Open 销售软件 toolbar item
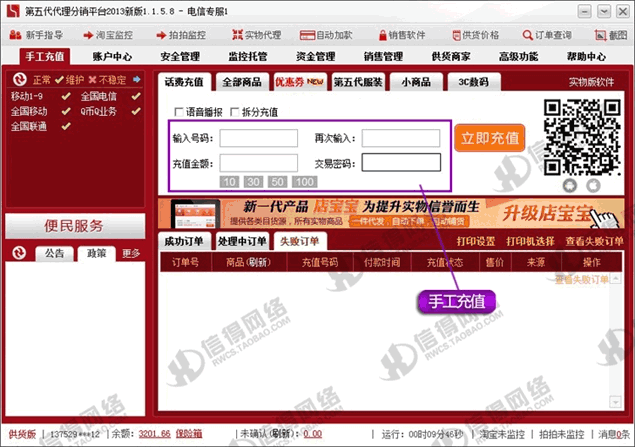 coord(379,35)
